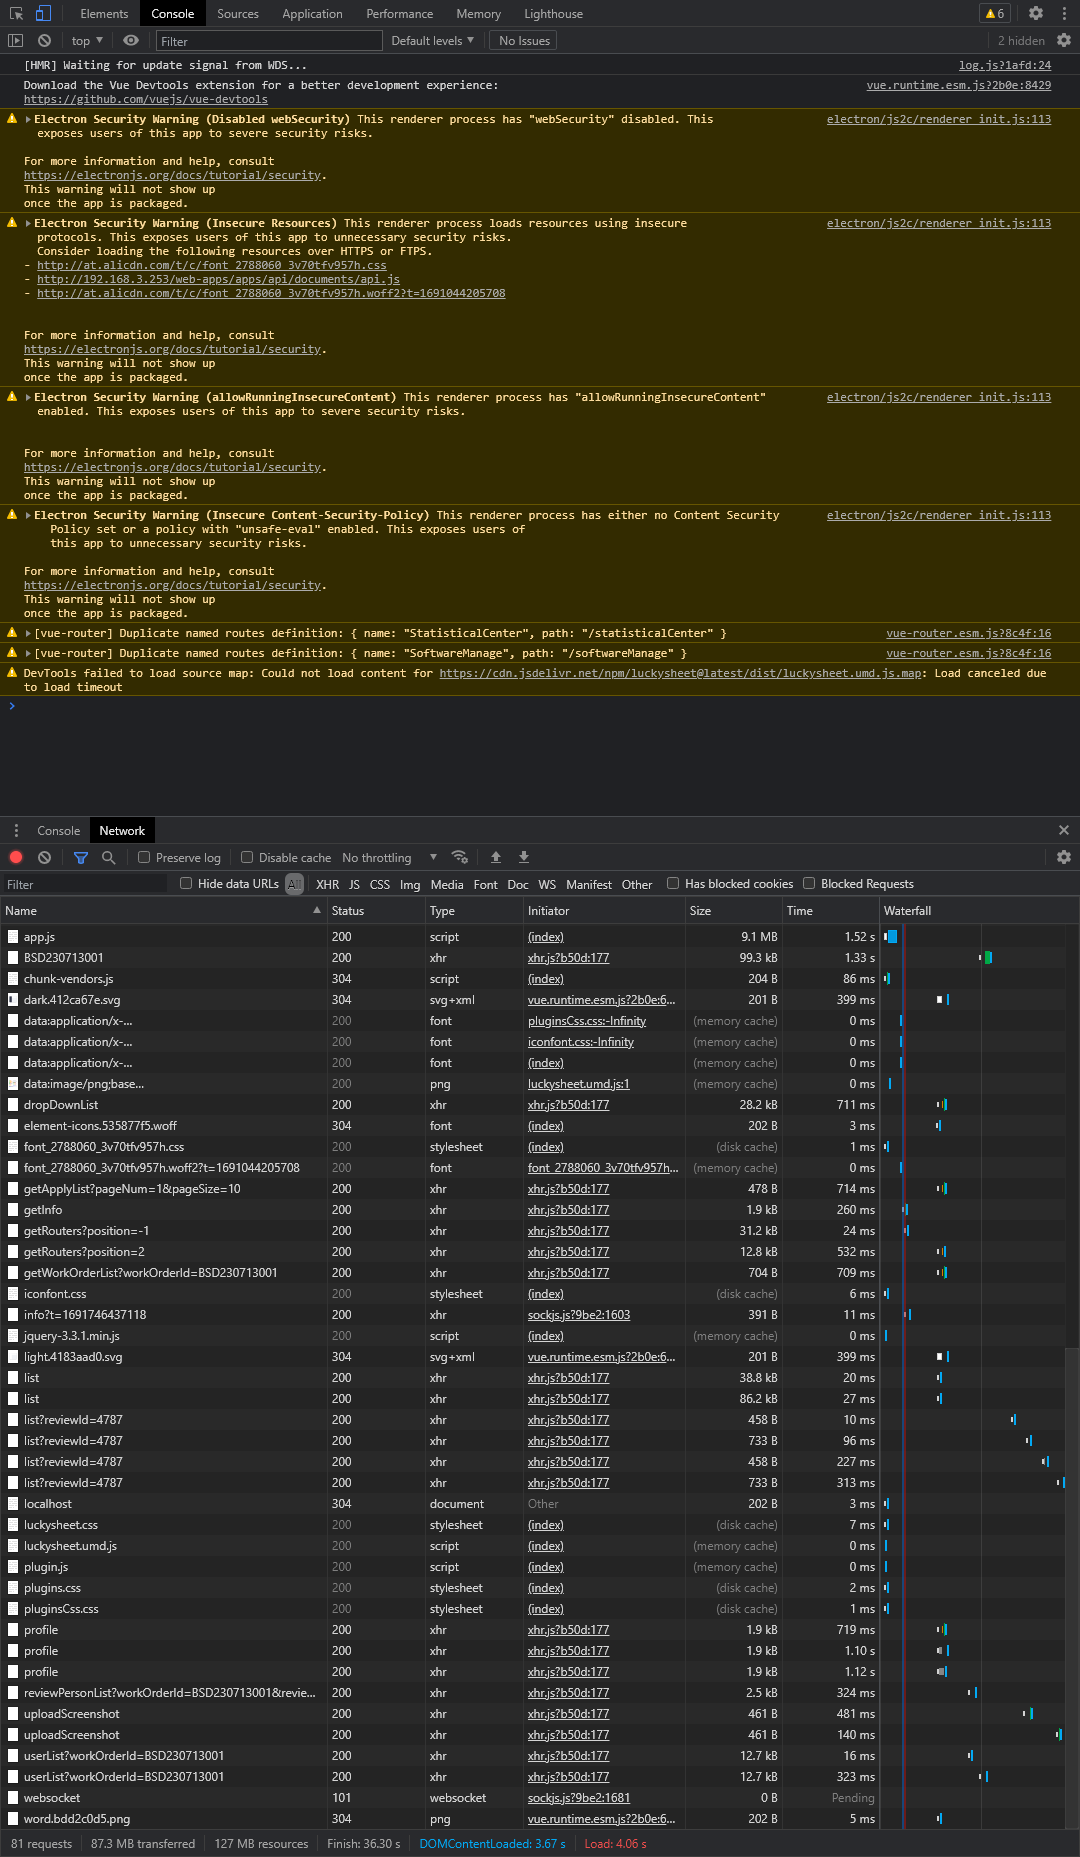Viewport: 1080px width, 1857px height.
Task: Click the No Issues button
Action: pyautogui.click(x=524, y=41)
